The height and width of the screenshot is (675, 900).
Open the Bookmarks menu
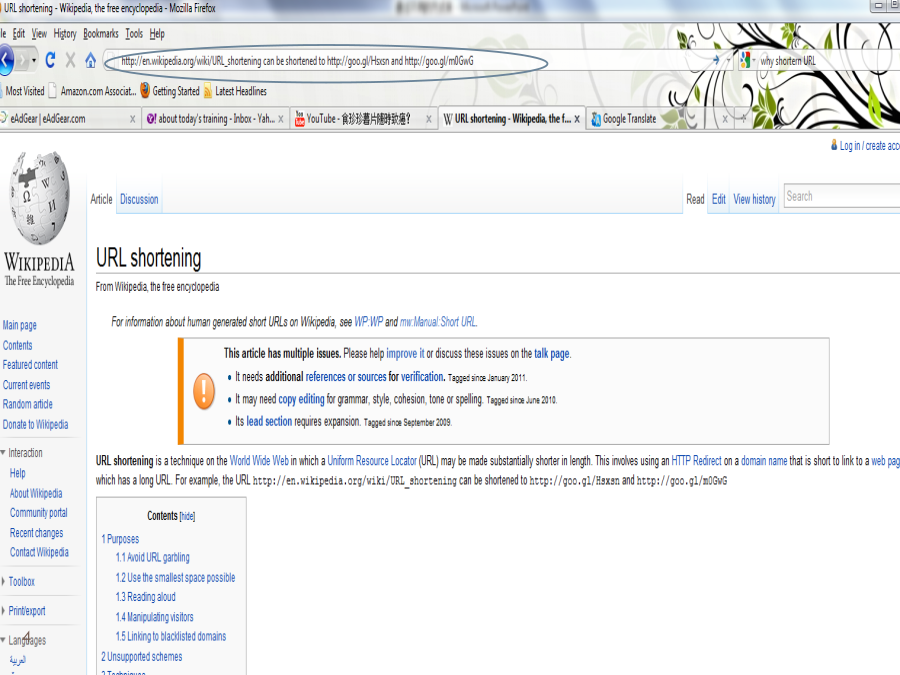click(100, 34)
